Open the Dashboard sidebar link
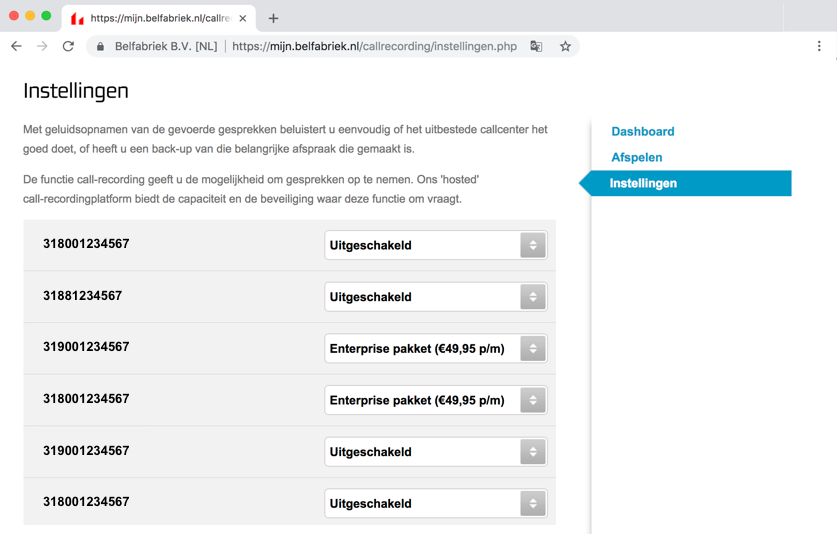The height and width of the screenshot is (534, 837). pos(643,131)
